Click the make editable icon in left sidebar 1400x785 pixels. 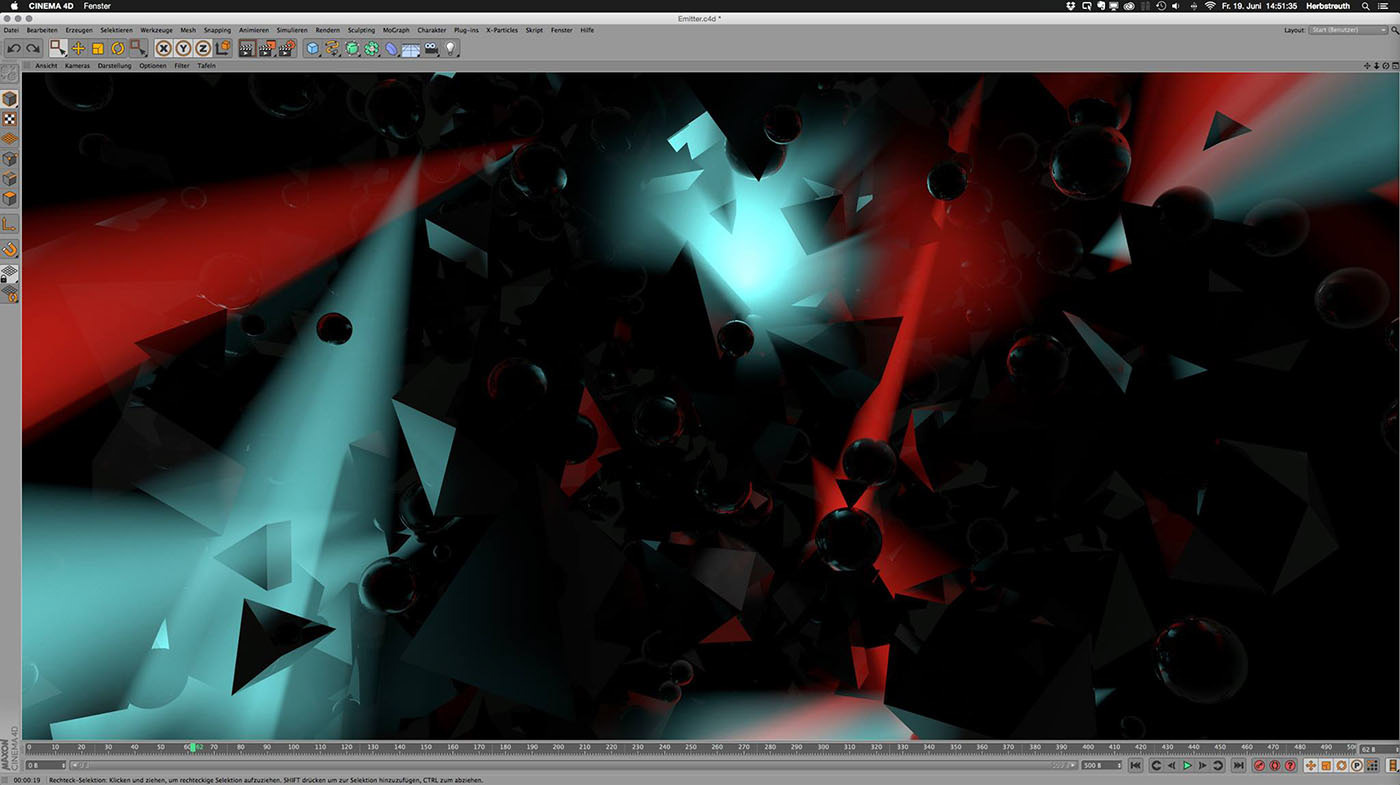tap(10, 74)
